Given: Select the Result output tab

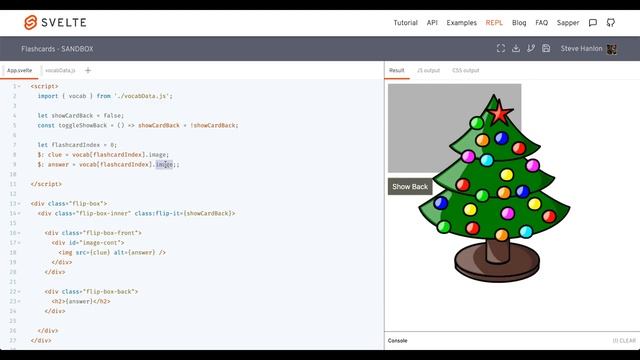Looking at the screenshot, I should (396, 71).
